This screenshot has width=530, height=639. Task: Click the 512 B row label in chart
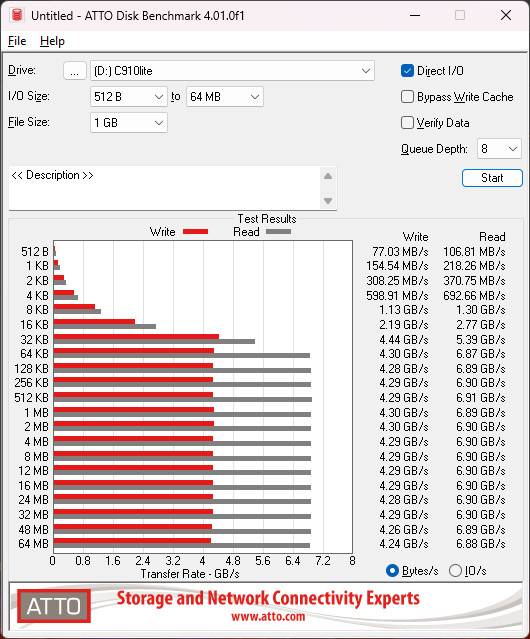(x=35, y=252)
